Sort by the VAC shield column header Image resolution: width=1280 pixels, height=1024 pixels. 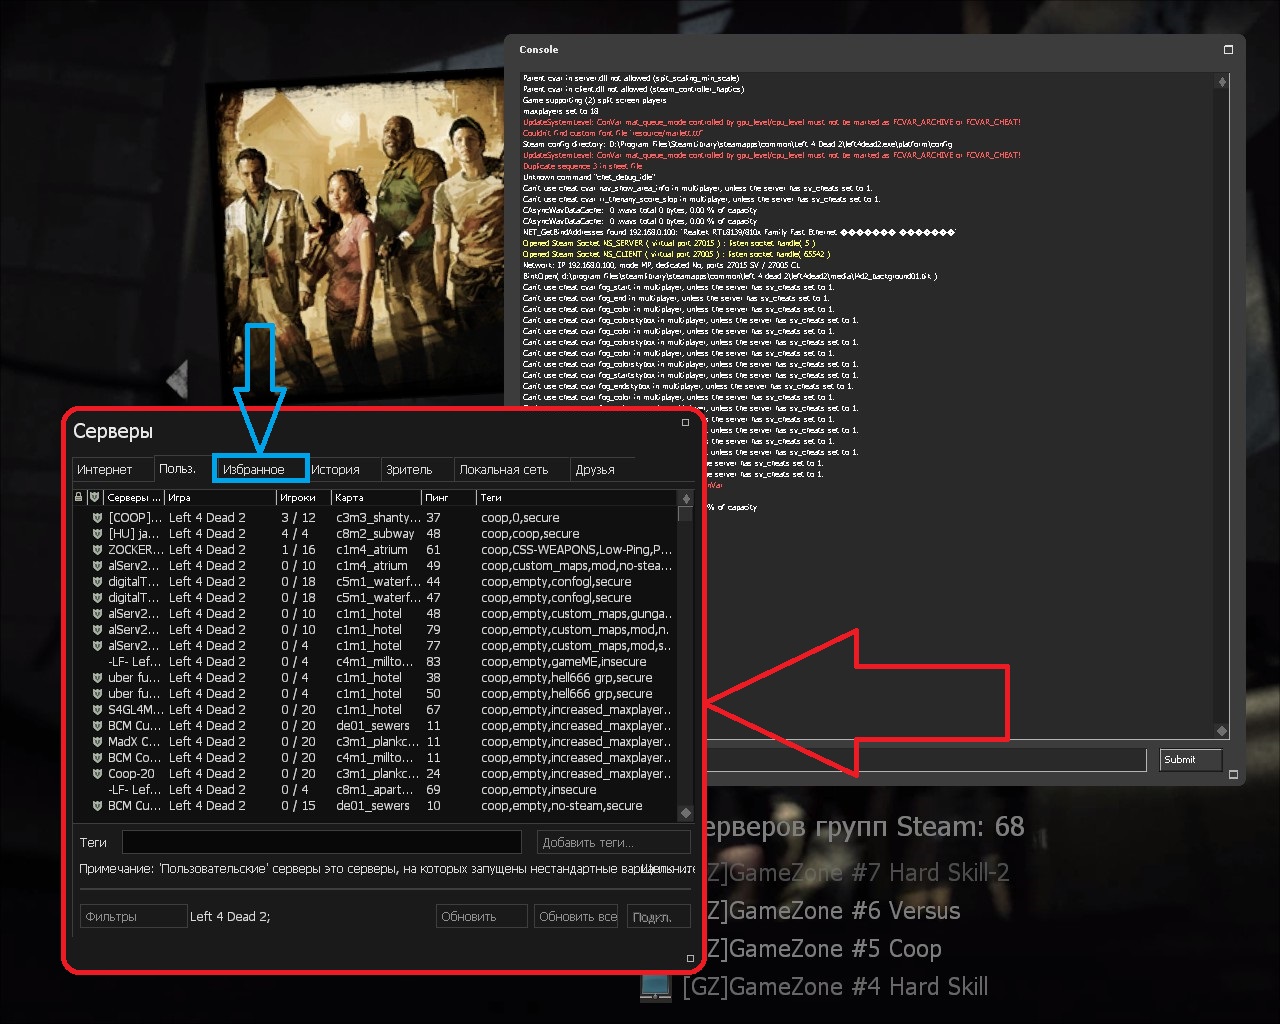click(94, 497)
